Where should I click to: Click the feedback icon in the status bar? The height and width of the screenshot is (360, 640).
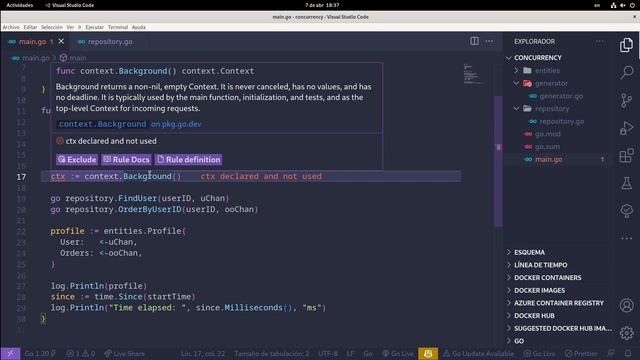[x=611, y=353]
